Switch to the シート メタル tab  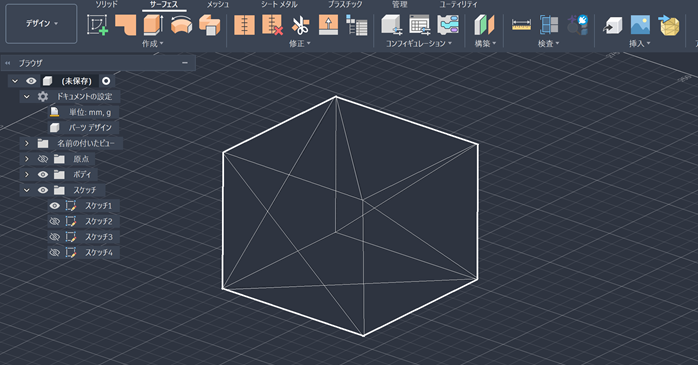[x=279, y=4]
